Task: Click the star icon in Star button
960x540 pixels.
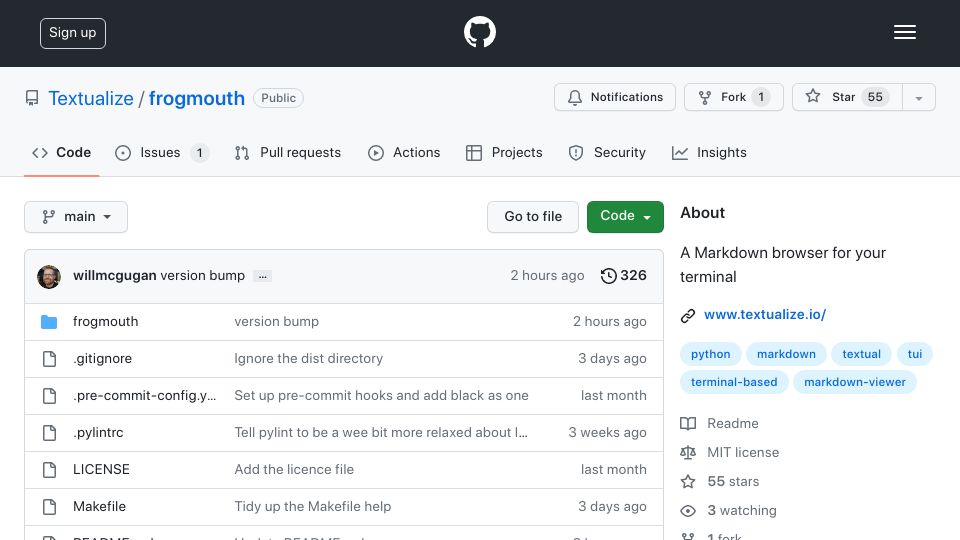Action: (x=812, y=96)
